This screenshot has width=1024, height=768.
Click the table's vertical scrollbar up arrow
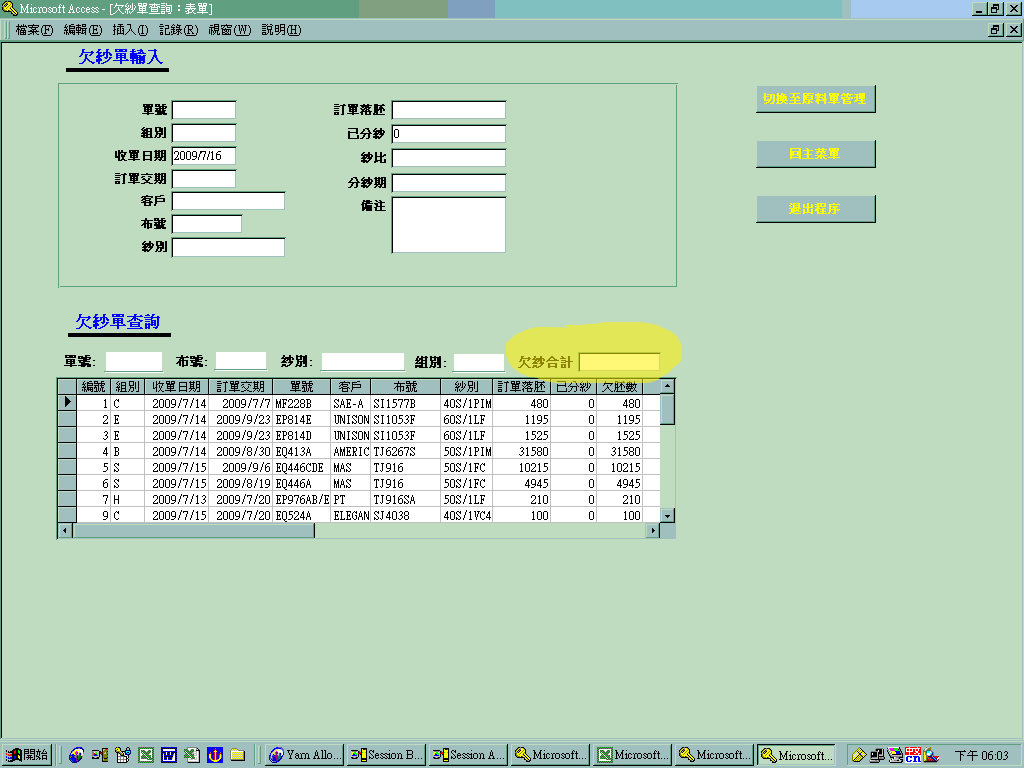[667, 386]
